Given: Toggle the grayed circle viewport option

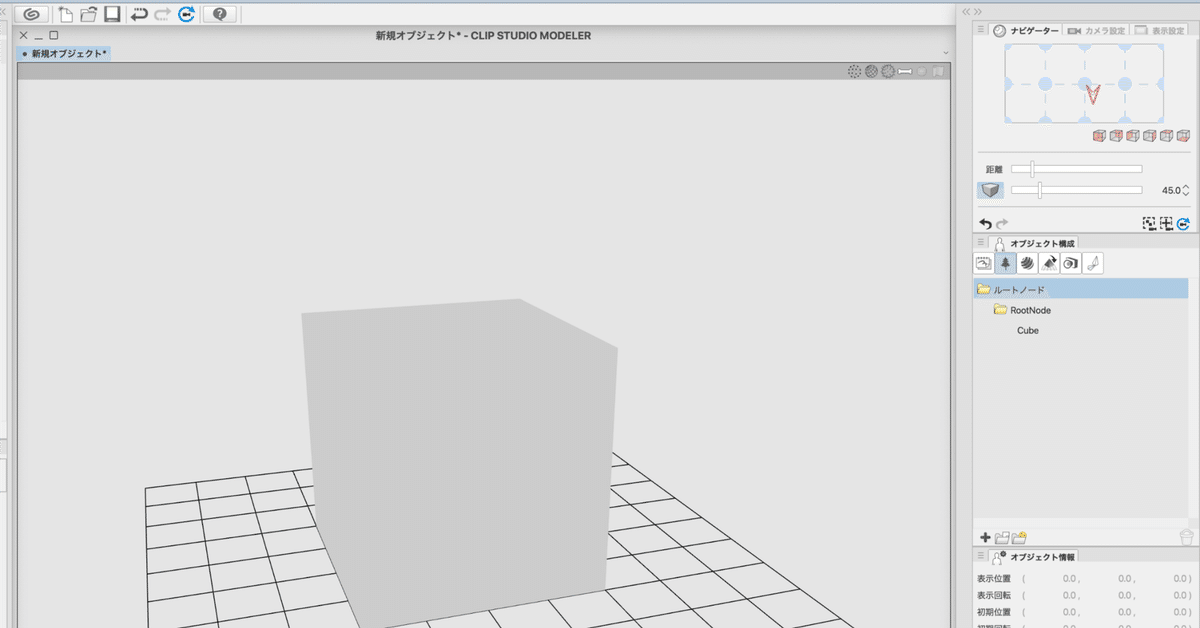Looking at the screenshot, I should (x=922, y=71).
